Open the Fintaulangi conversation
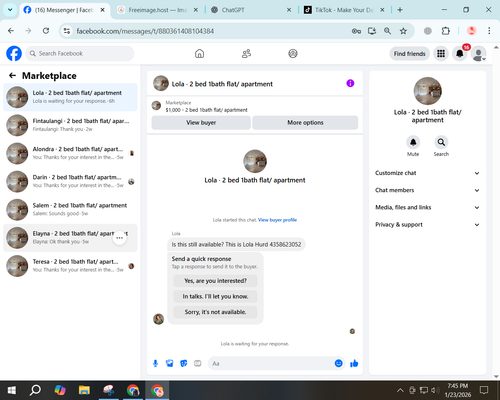 coord(70,125)
